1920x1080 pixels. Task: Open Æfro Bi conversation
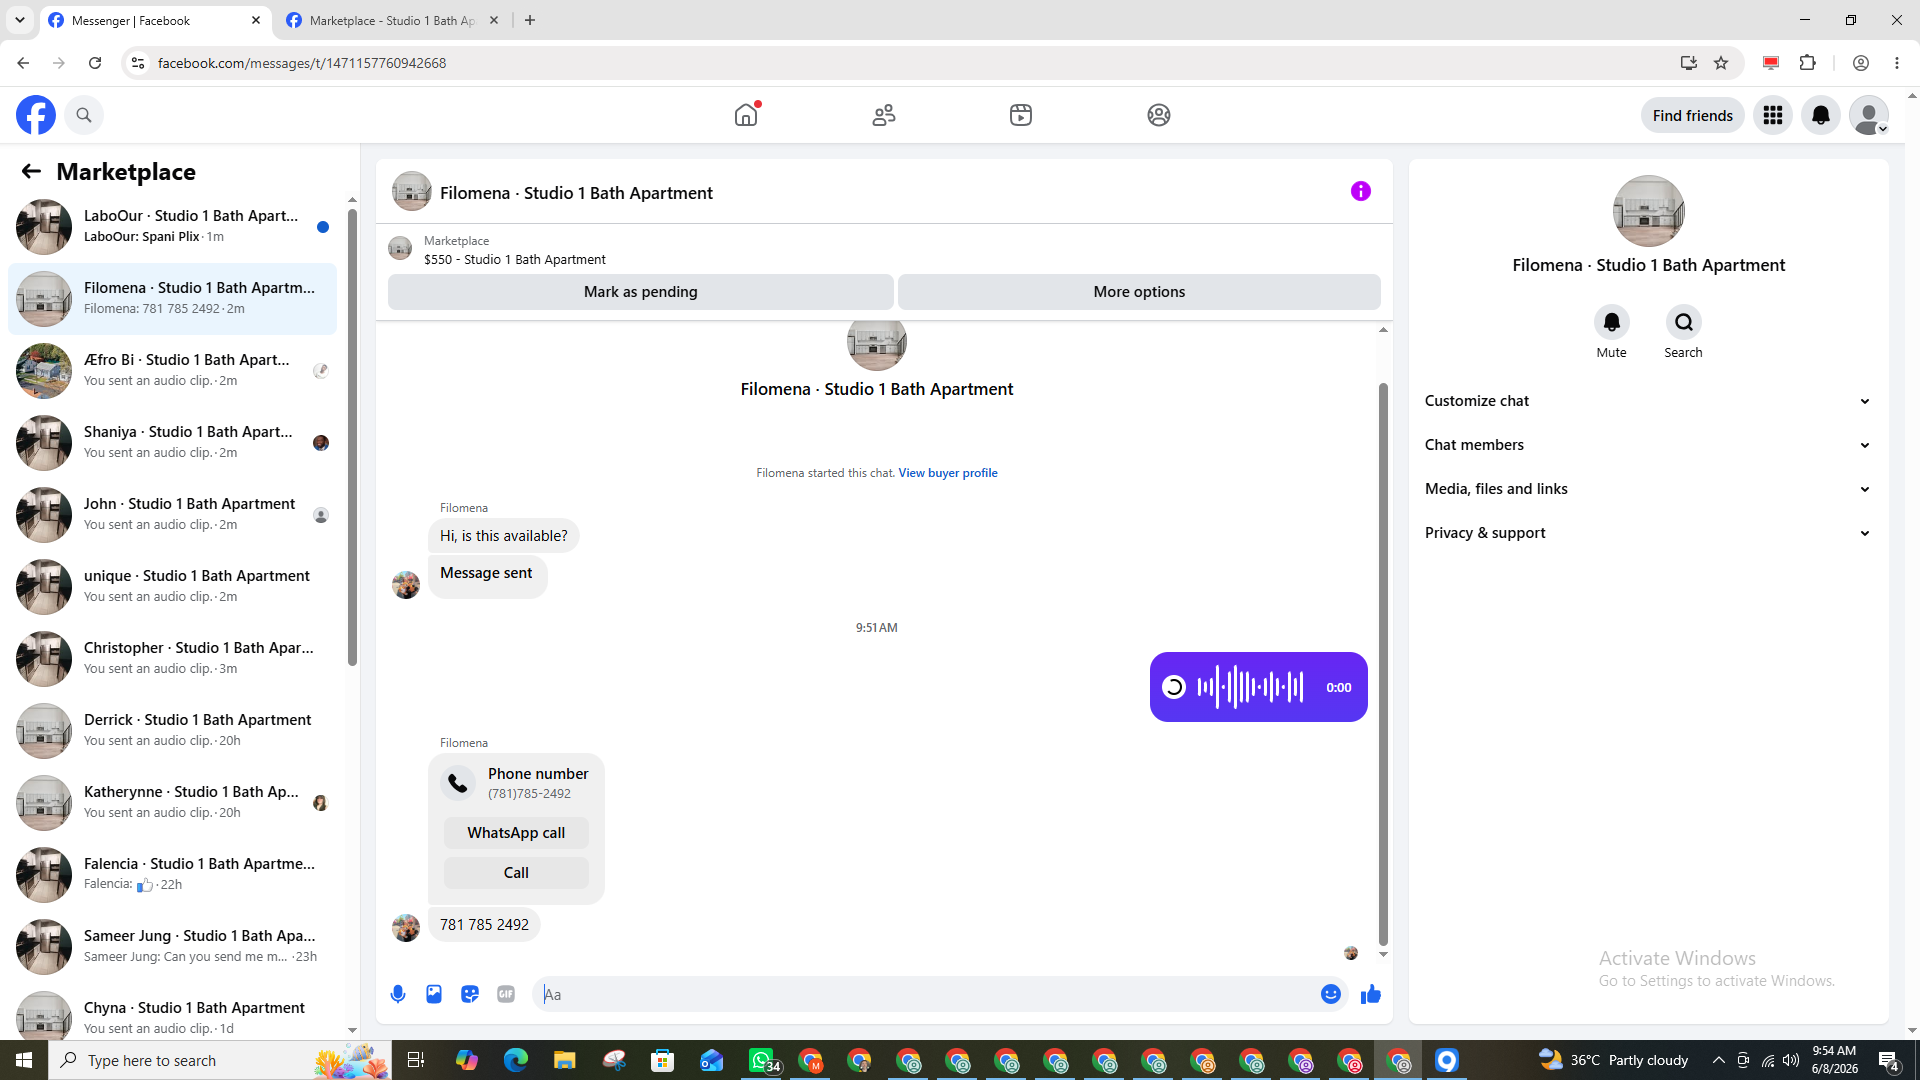[173, 370]
